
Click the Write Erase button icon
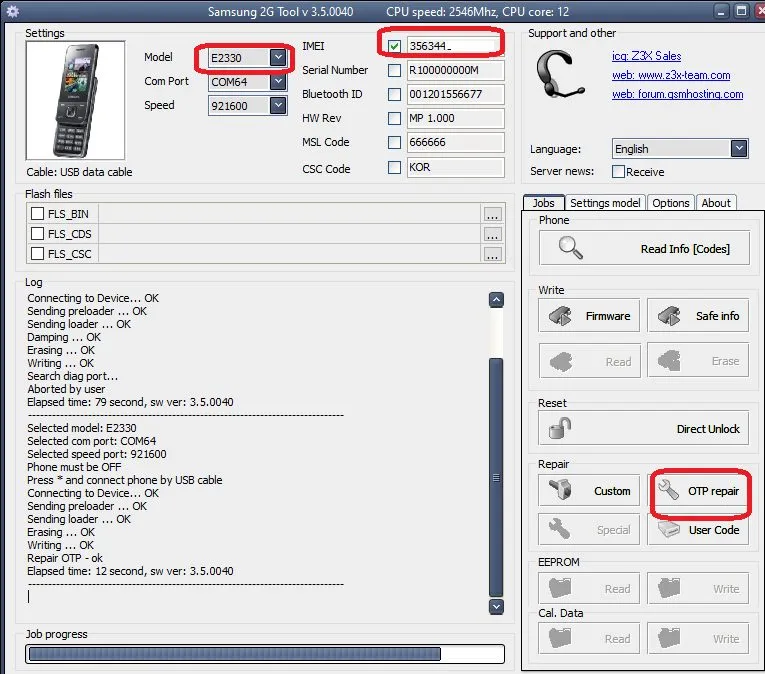tap(669, 361)
